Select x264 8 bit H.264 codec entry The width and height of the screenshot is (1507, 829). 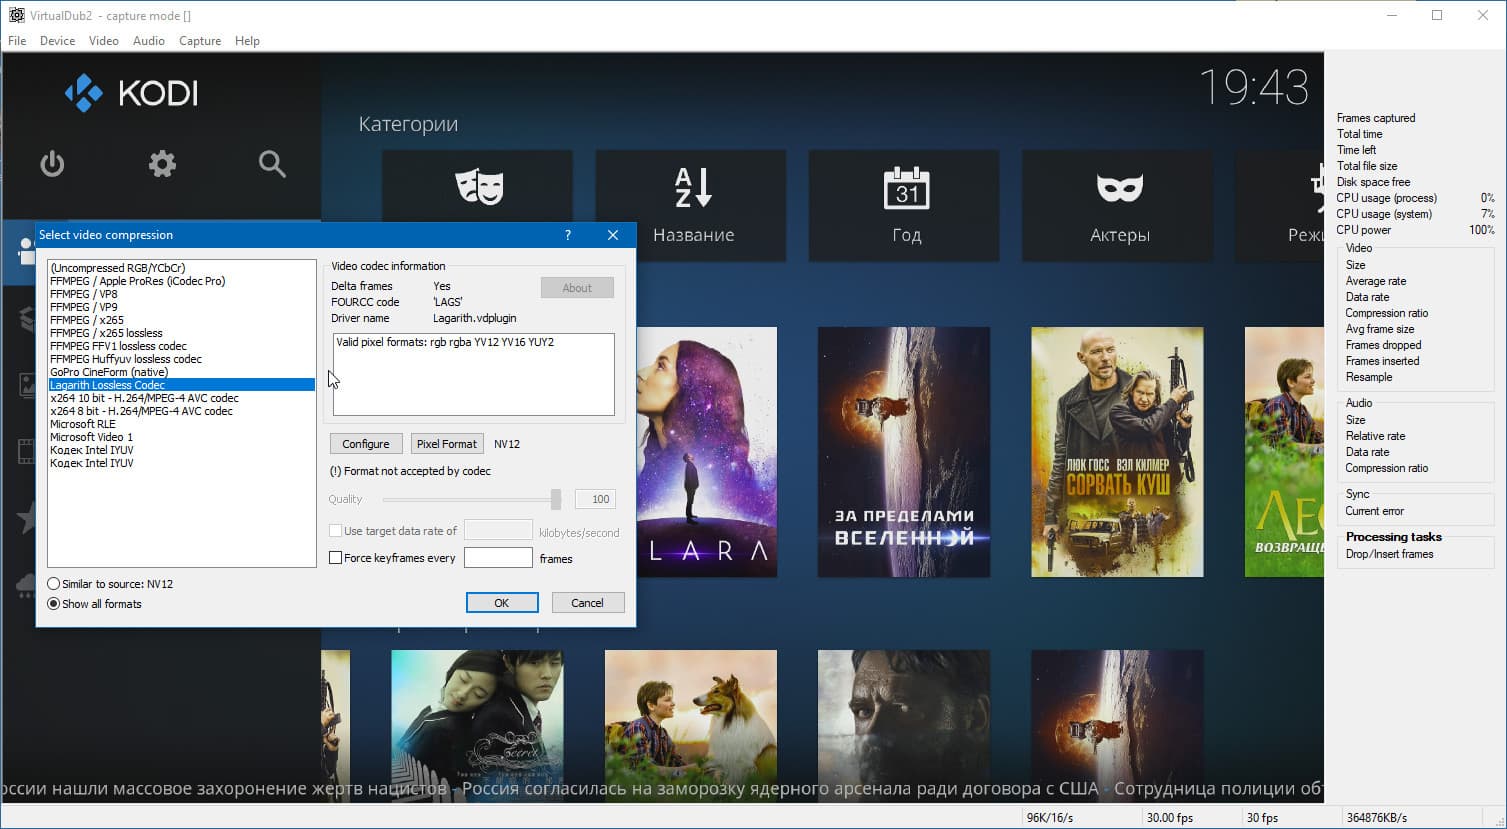[x=141, y=411]
